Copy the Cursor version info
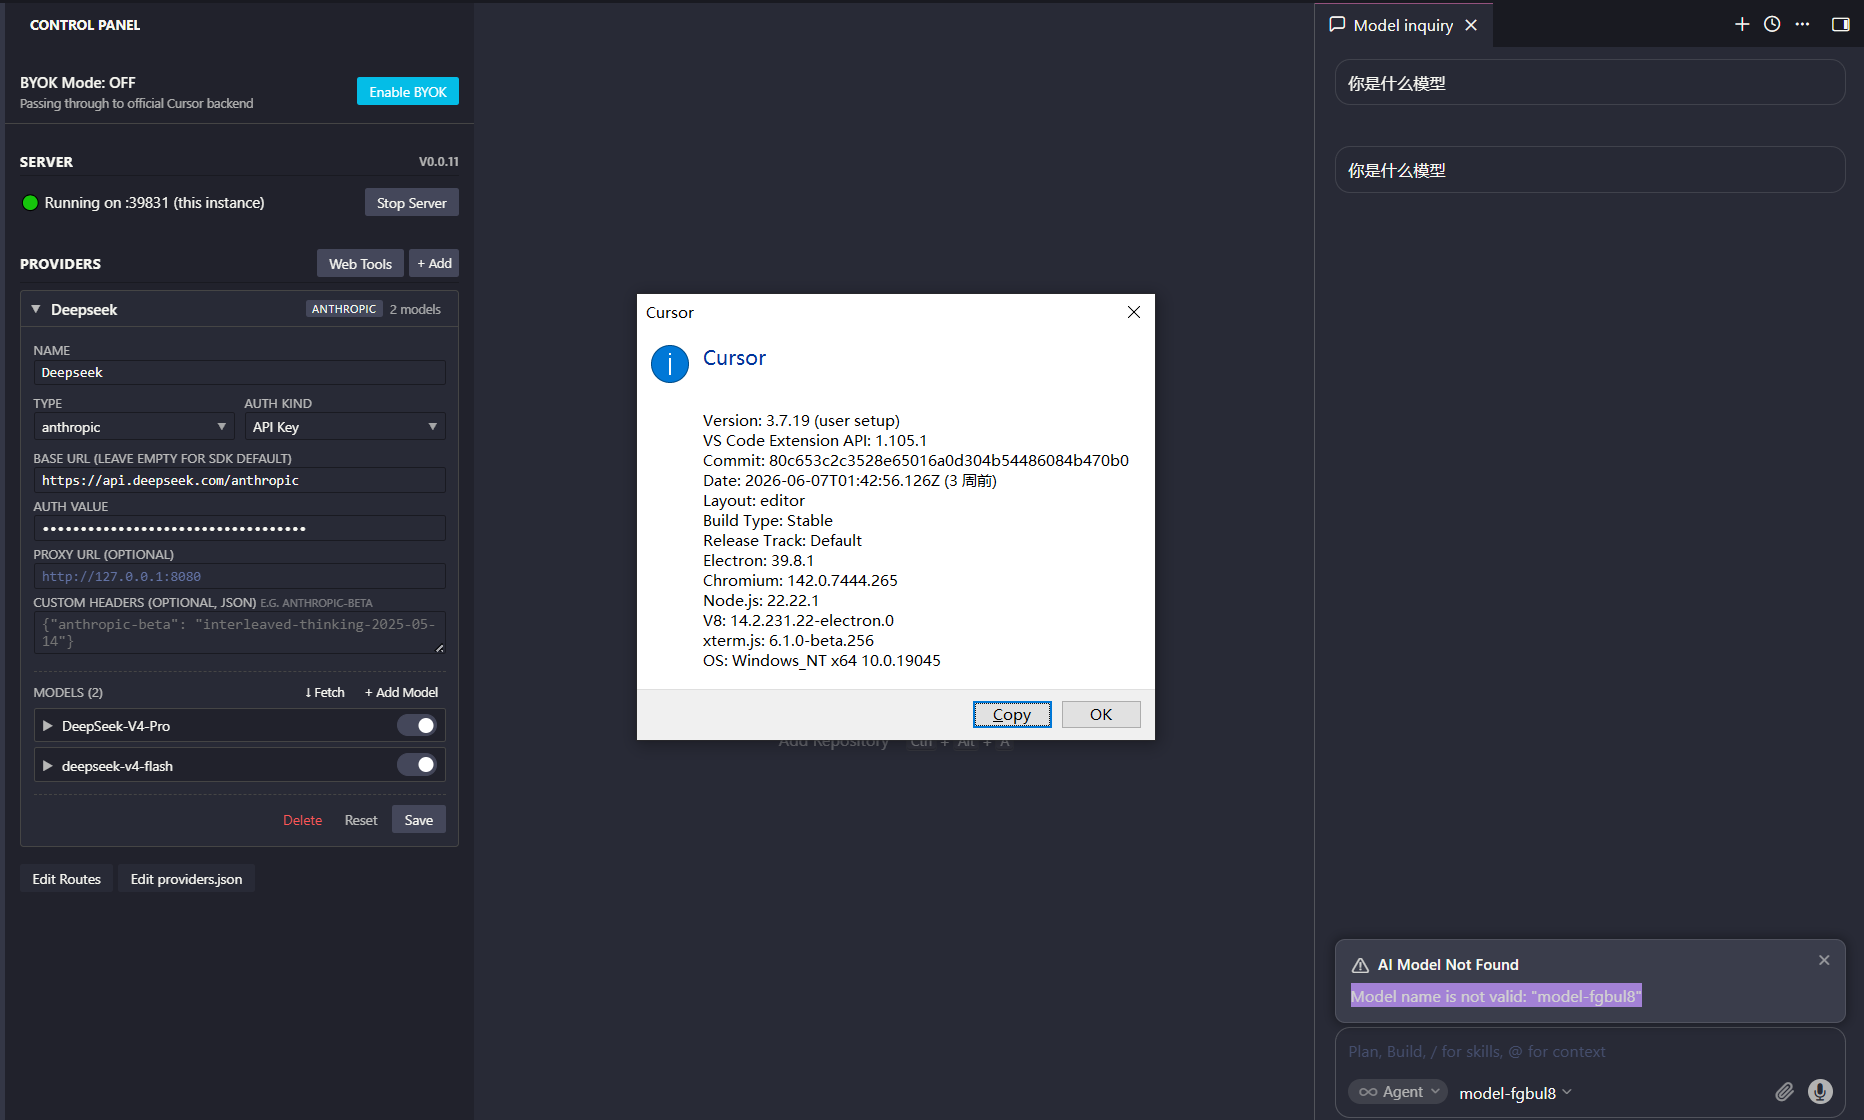 click(1012, 714)
